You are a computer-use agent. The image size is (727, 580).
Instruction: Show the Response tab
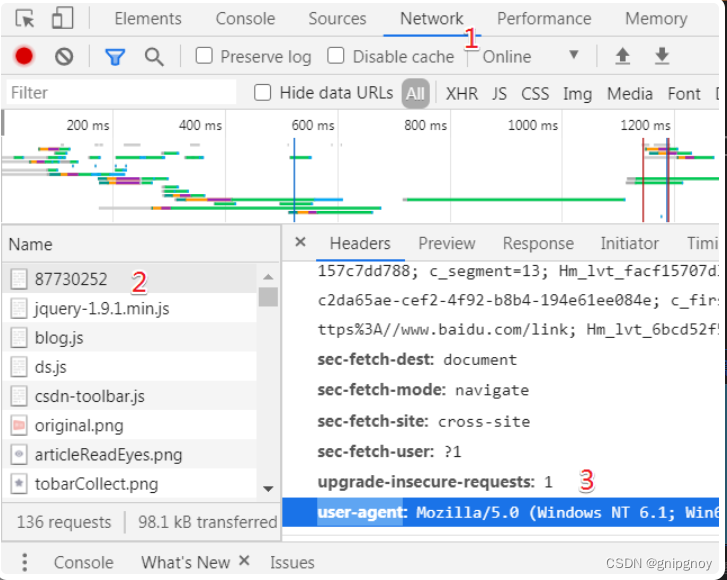(538, 243)
